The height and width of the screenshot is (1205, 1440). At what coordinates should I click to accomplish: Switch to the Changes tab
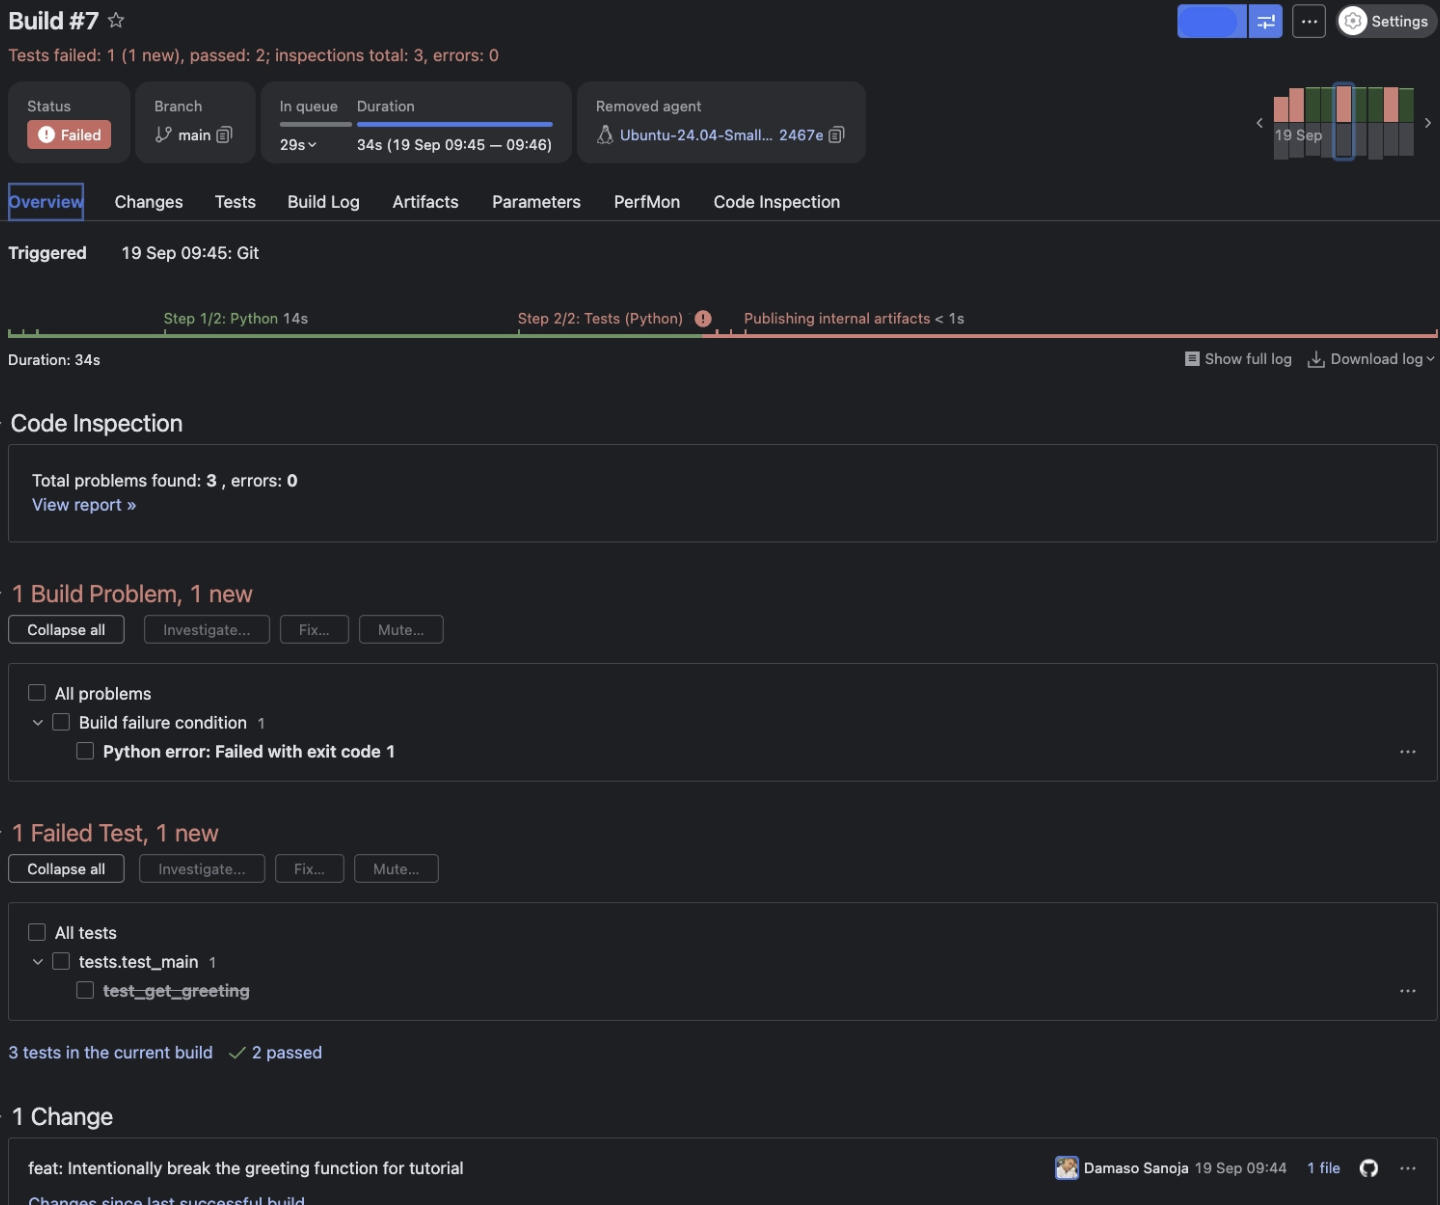pos(149,202)
